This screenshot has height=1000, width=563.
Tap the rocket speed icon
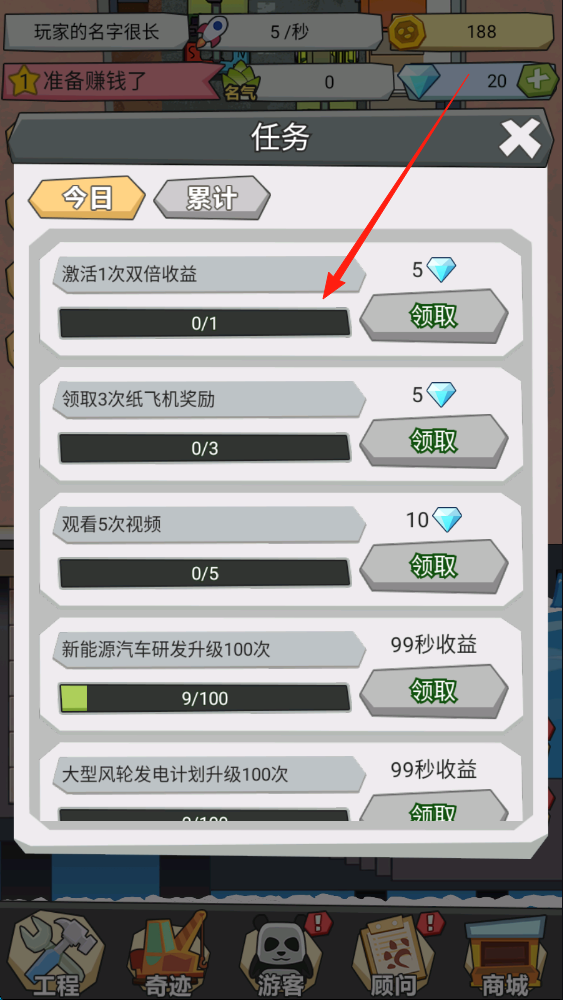click(x=212, y=31)
